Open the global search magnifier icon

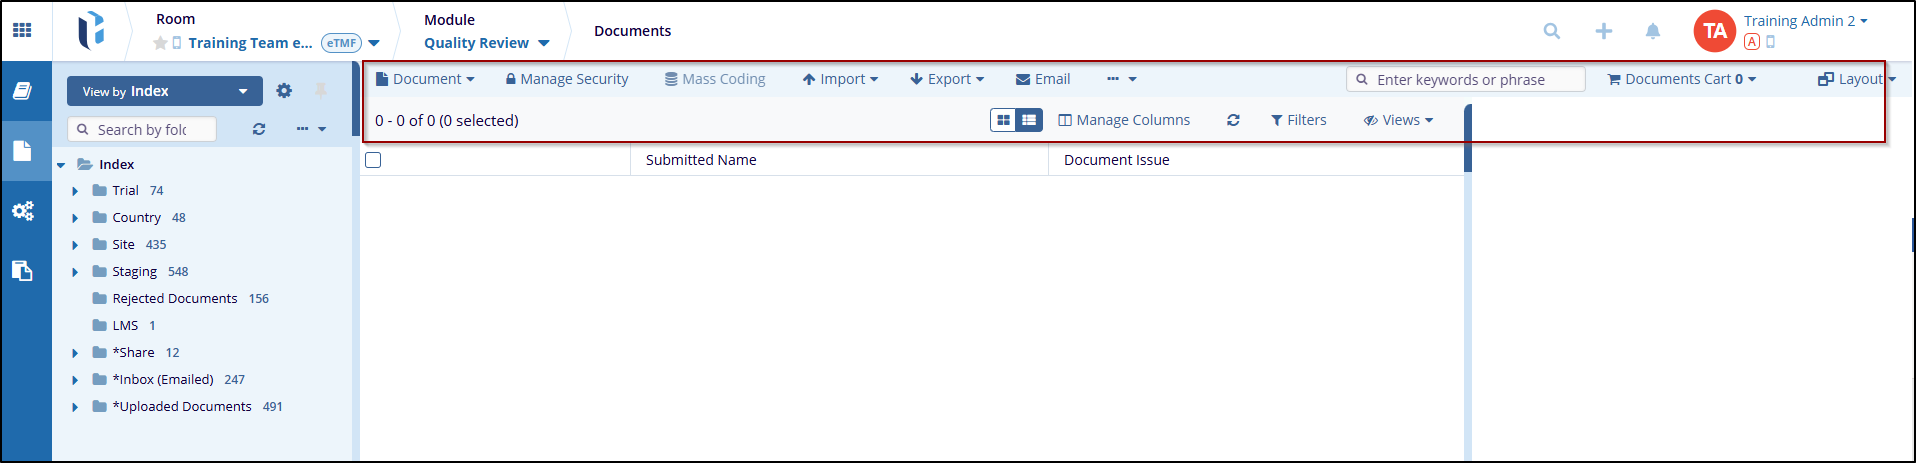[x=1552, y=31]
